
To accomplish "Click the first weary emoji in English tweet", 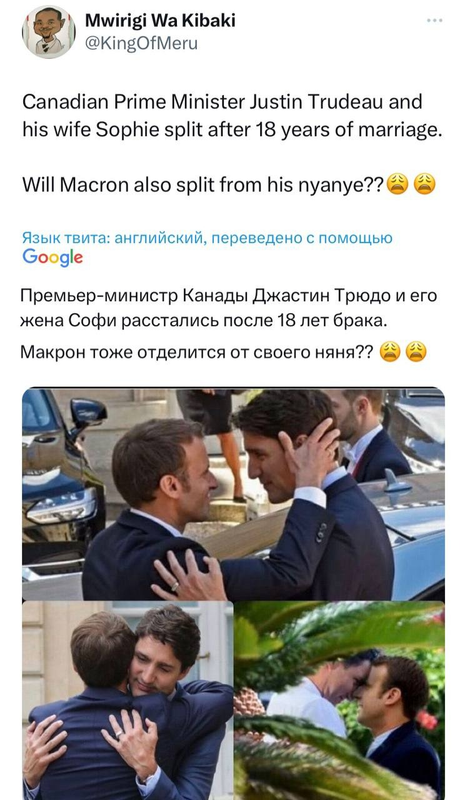I will tap(398, 184).
